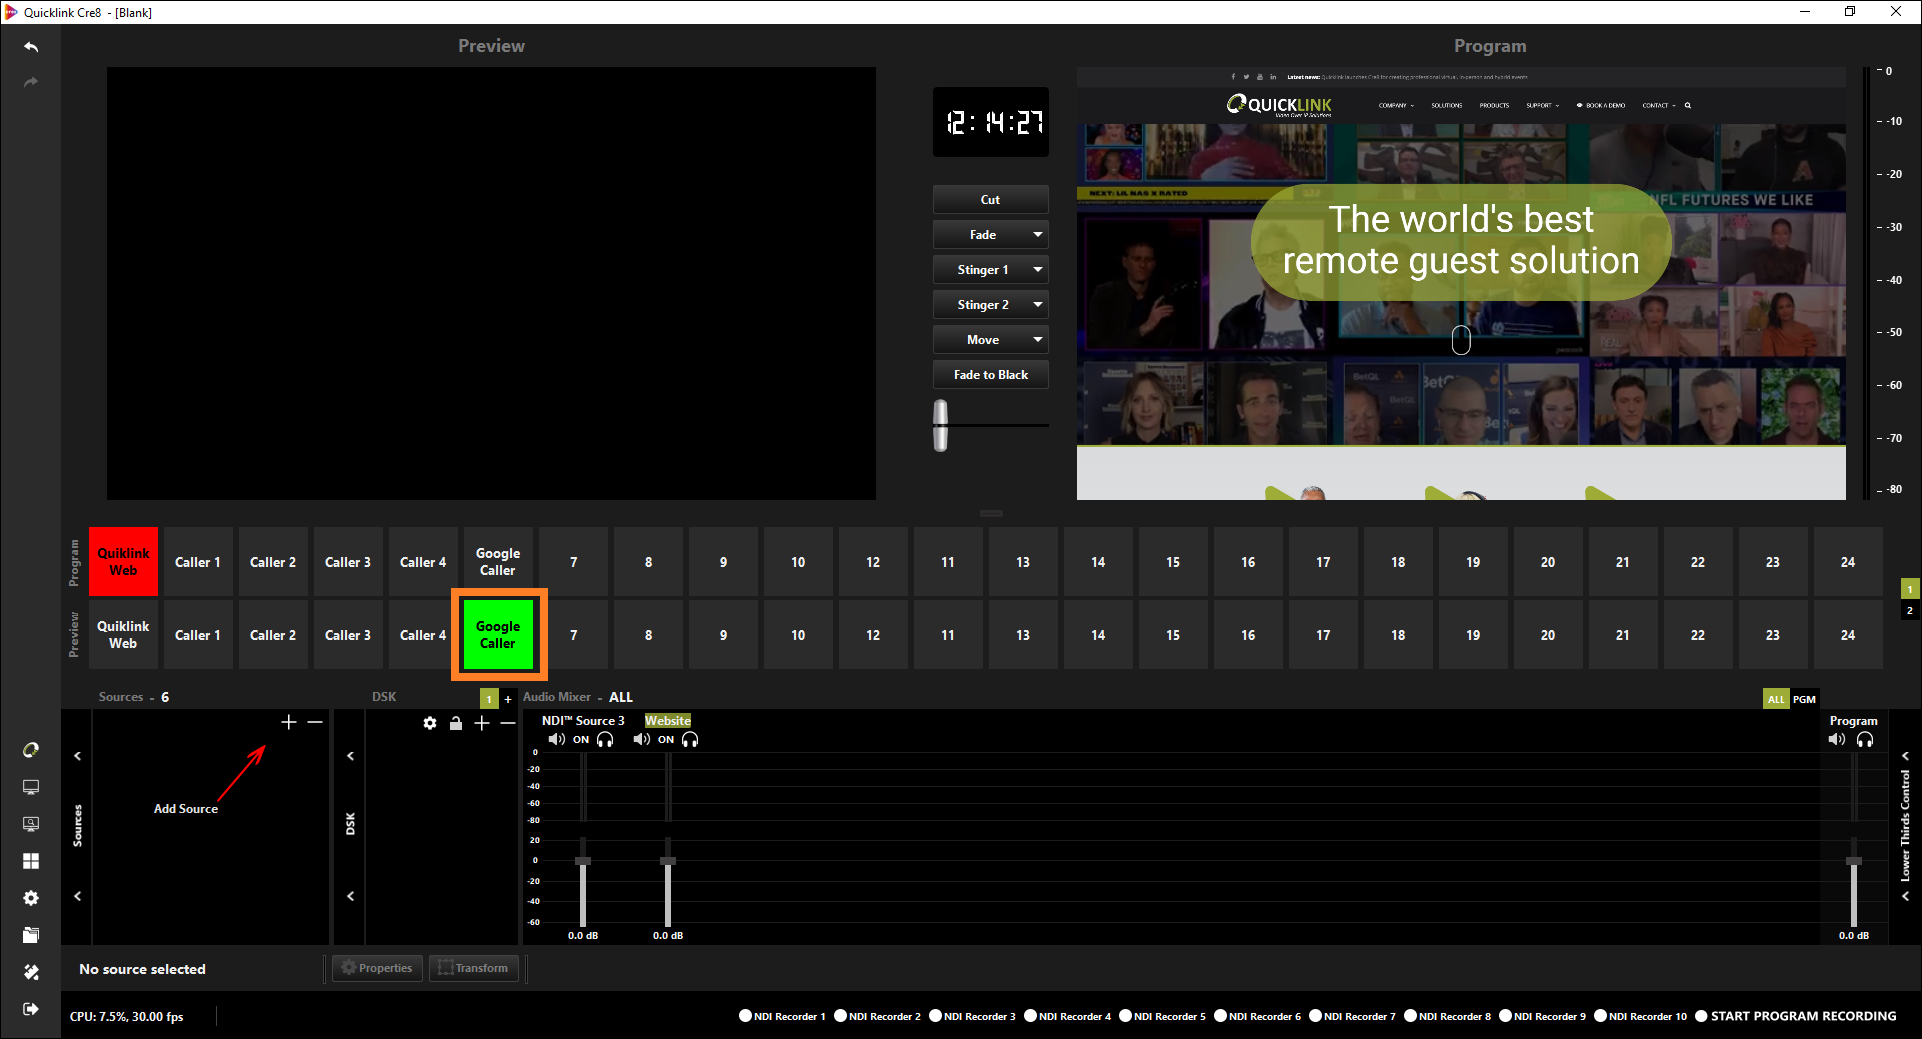
Task: Click the lower chevron of DSK panel
Action: (350, 896)
